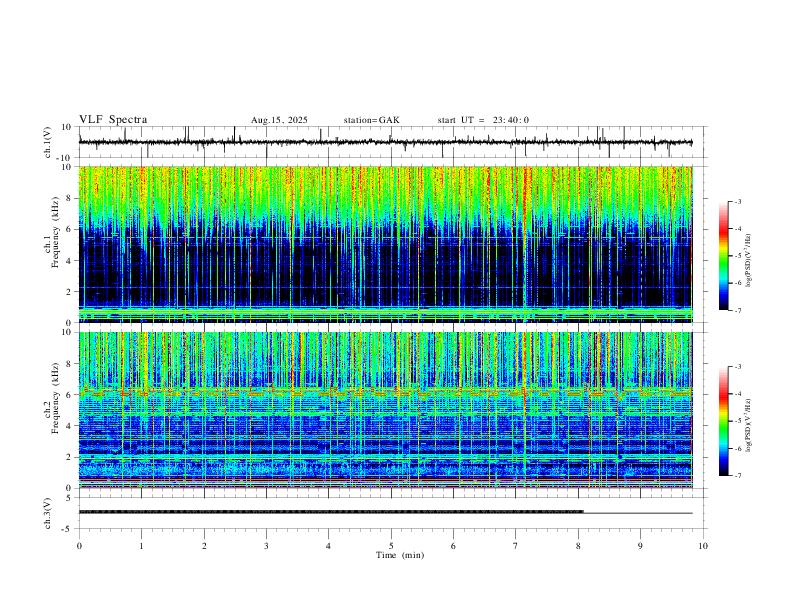792x612 pixels.
Task: Click the ch.2 'Frequency (kHz)' axis label
Action: click(x=55, y=397)
